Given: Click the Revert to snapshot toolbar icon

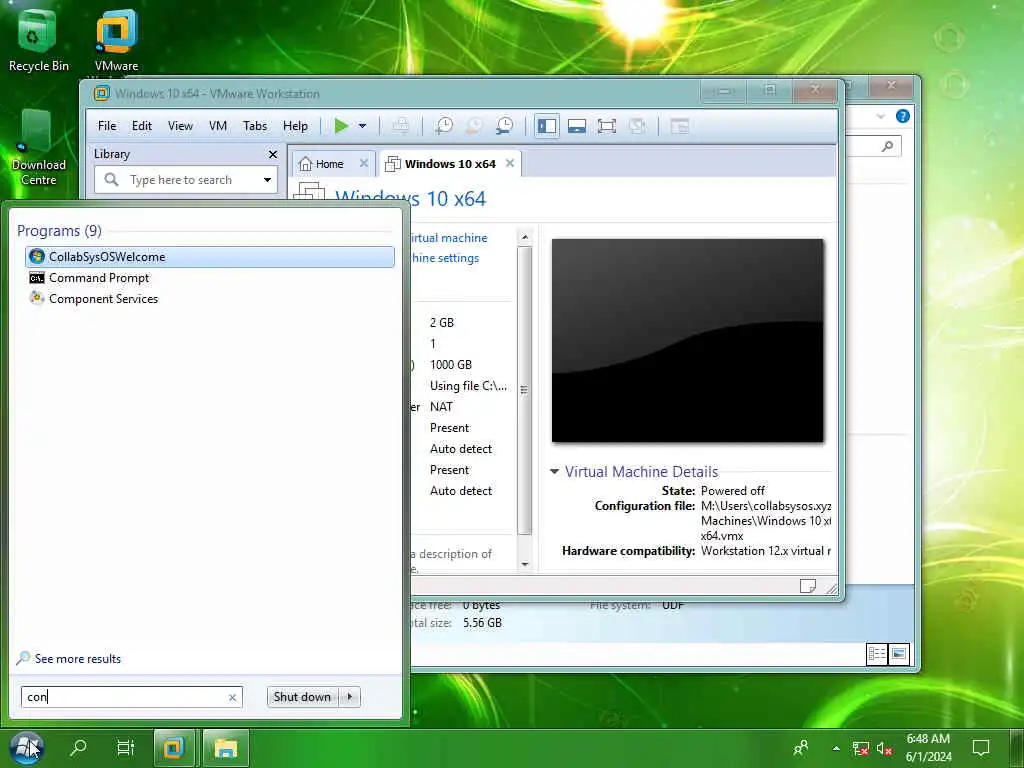Looking at the screenshot, I should pos(474,126).
